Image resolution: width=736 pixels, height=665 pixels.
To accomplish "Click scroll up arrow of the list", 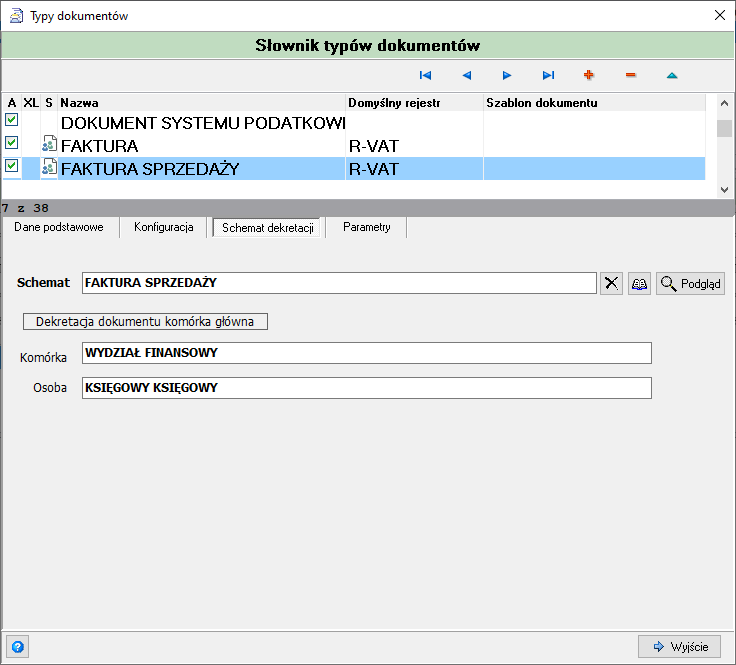I will pyautogui.click(x=724, y=103).
